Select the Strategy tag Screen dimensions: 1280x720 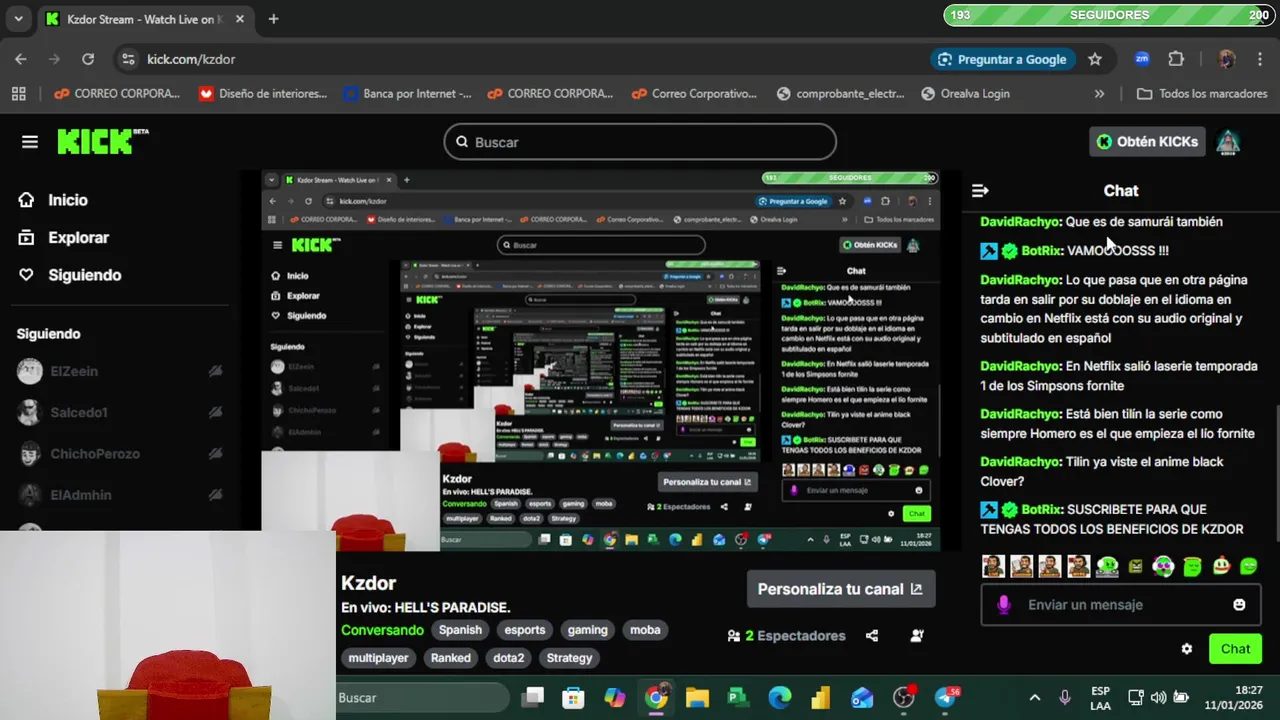click(570, 658)
